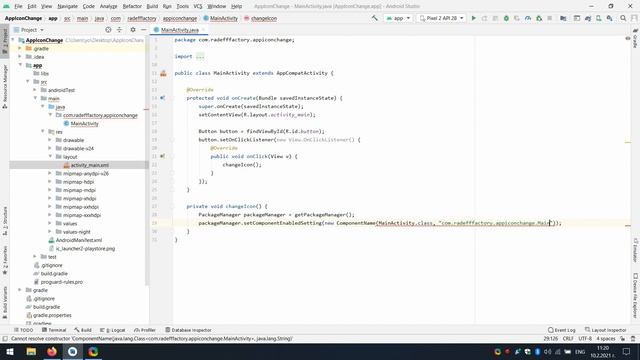The width and height of the screenshot is (640, 360).
Task: Click the CRLF line separator in status bar
Action: click(568, 339)
